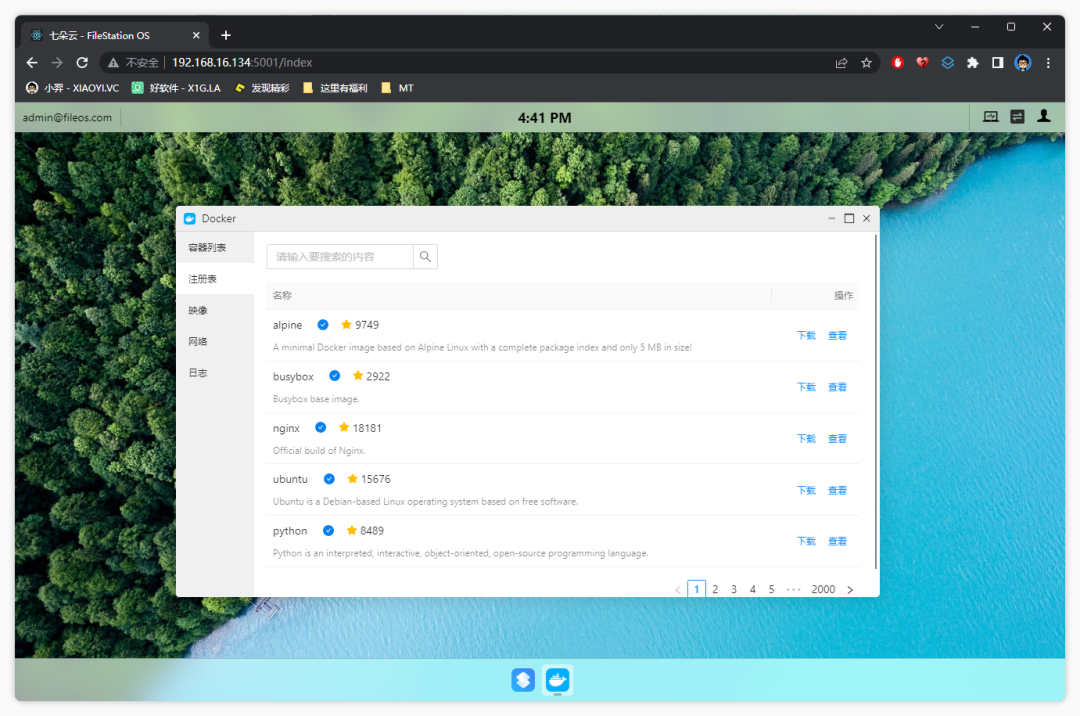This screenshot has width=1080, height=716.
Task: Download the busybox image
Action: pos(806,387)
